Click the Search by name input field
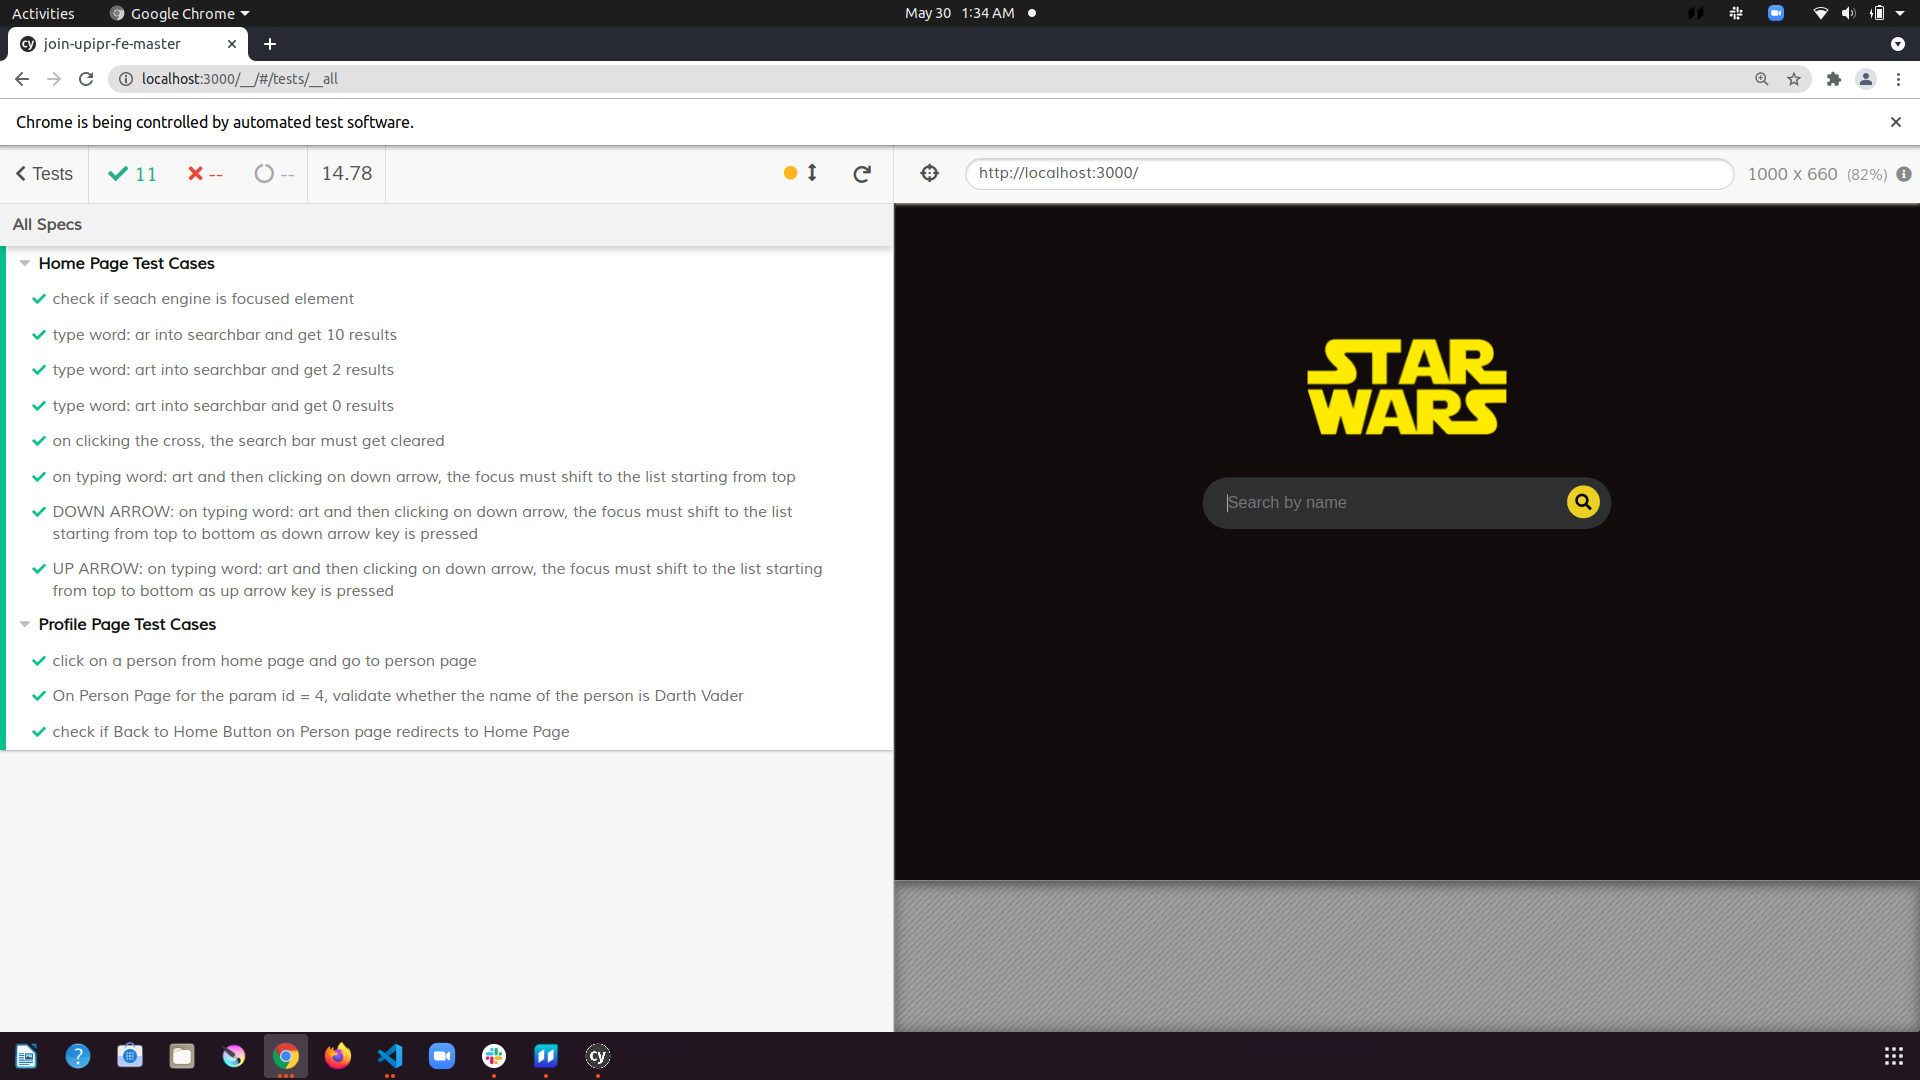 [1390, 503]
